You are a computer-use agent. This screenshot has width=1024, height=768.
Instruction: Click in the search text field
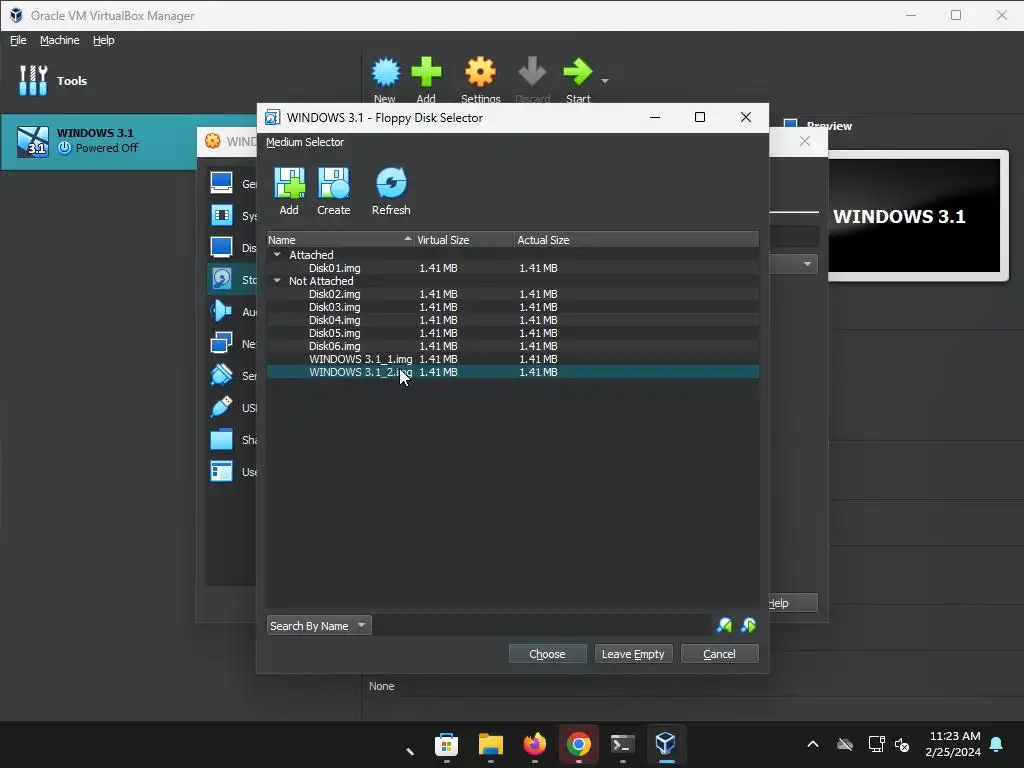click(542, 626)
